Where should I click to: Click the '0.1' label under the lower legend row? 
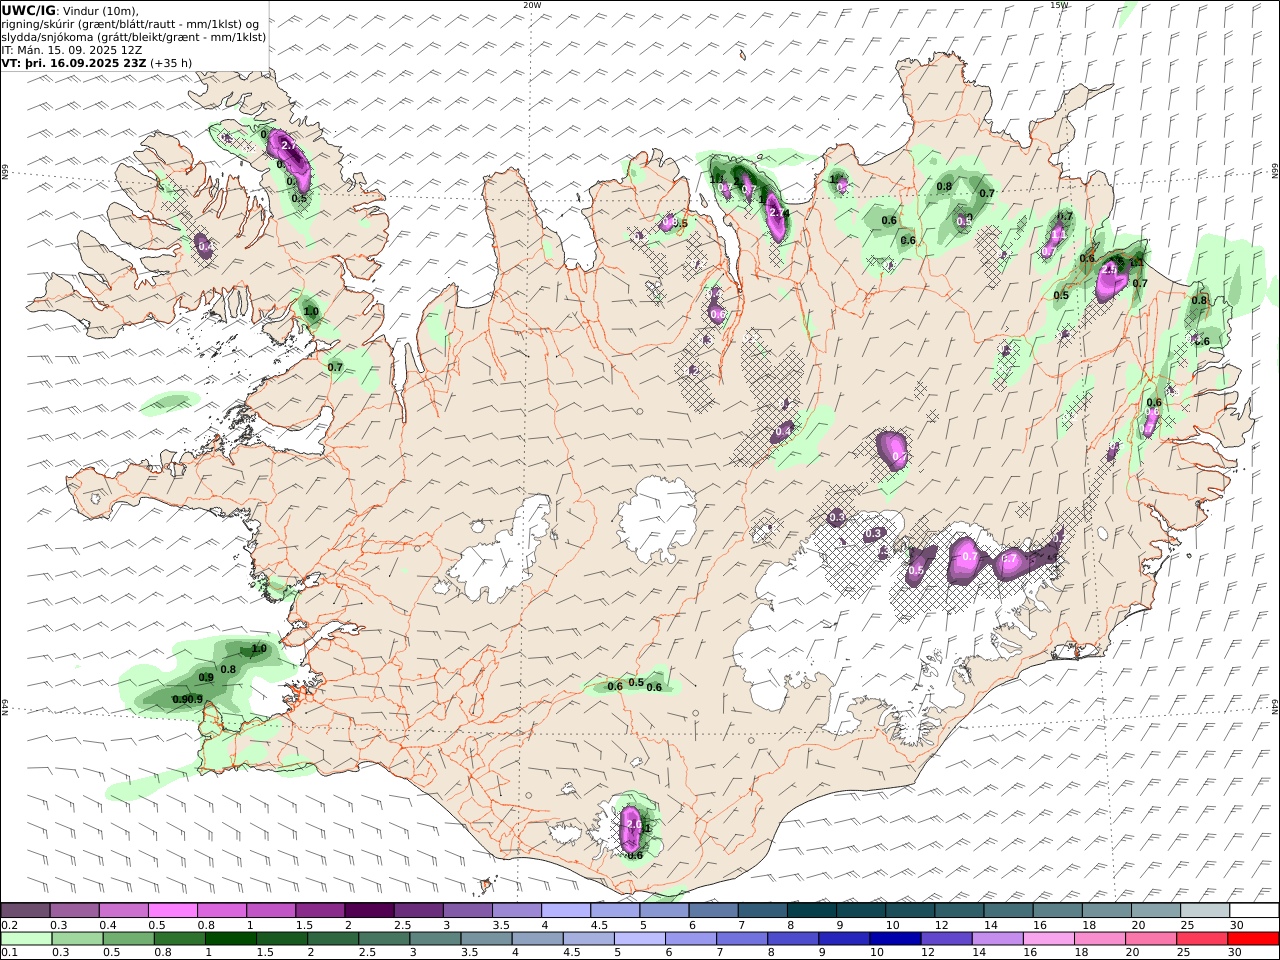(8, 953)
